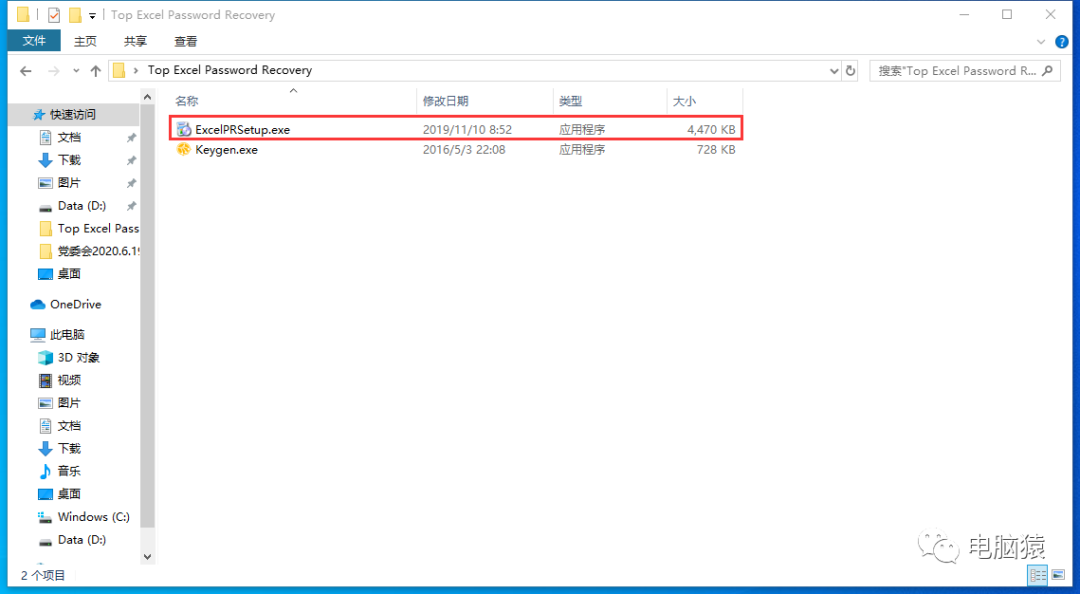This screenshot has height=594, width=1080.
Task: Expand the address bar history dropdown
Action: [x=834, y=70]
